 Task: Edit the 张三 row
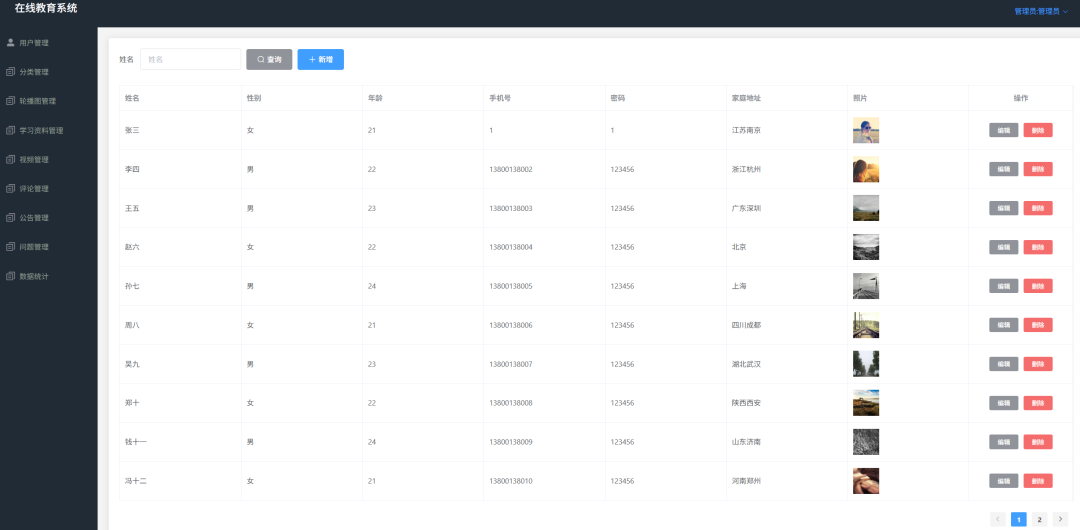tap(1004, 130)
